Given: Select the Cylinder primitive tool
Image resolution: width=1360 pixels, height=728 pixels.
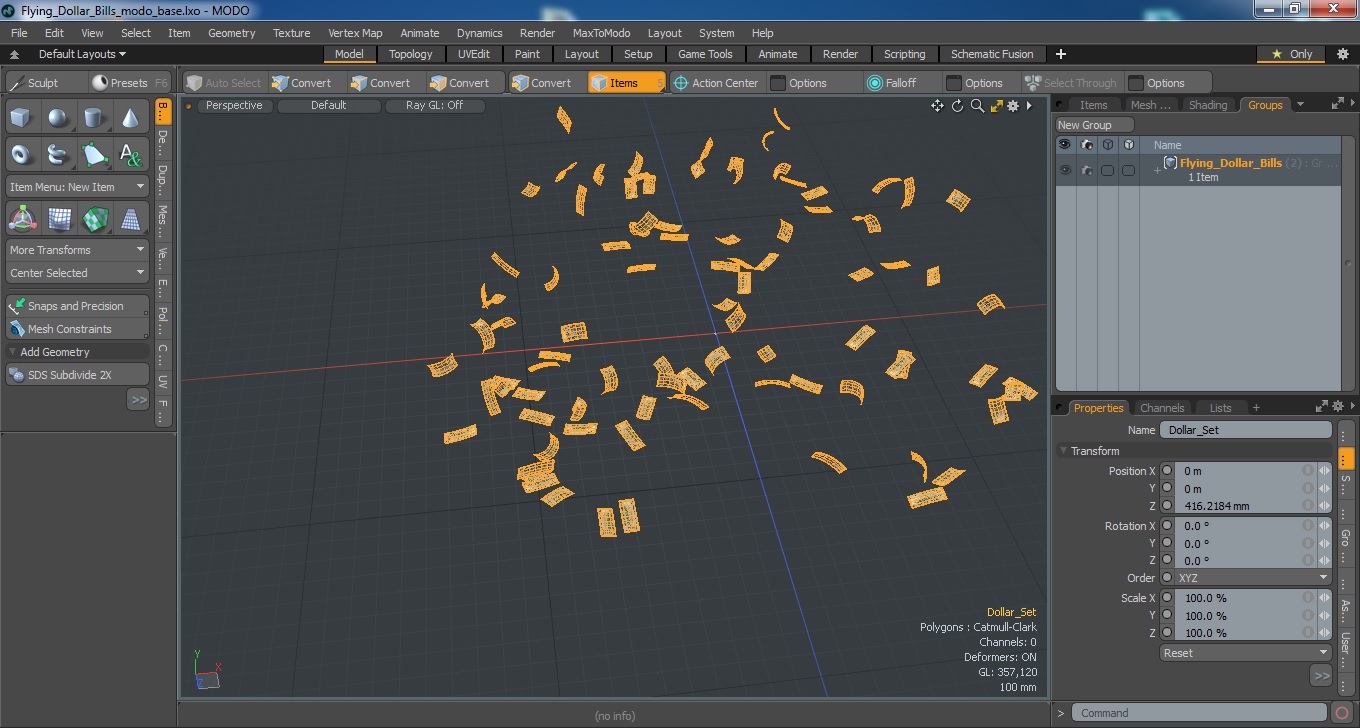Looking at the screenshot, I should pos(94,119).
